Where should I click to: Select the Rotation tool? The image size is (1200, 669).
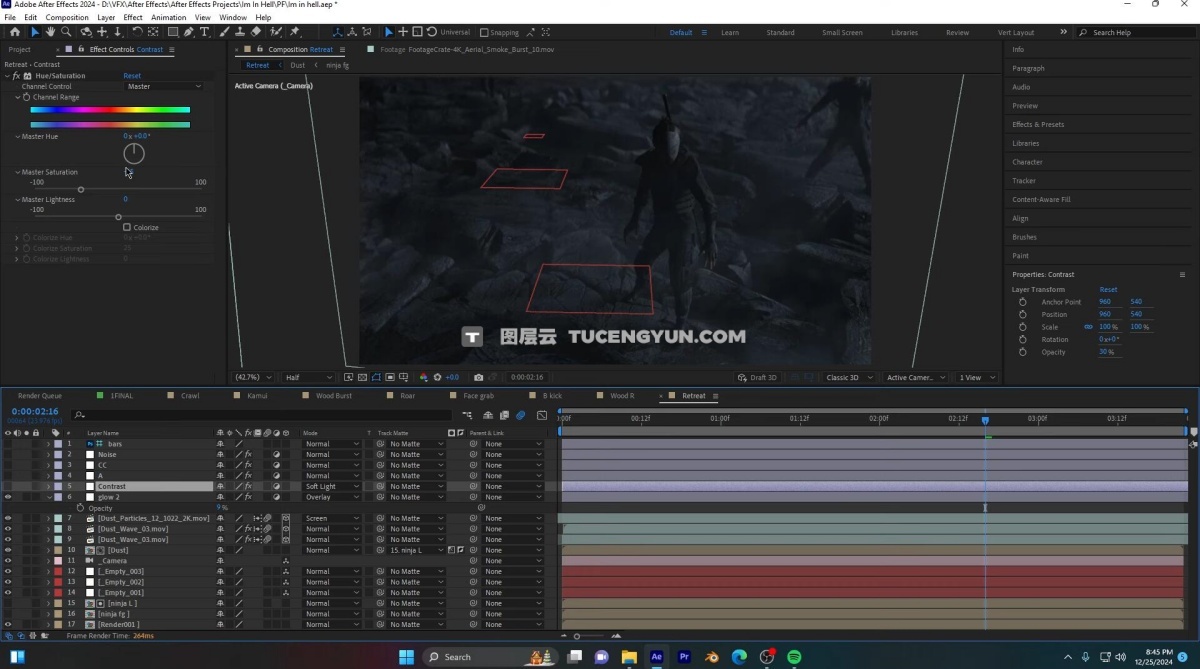click(136, 32)
